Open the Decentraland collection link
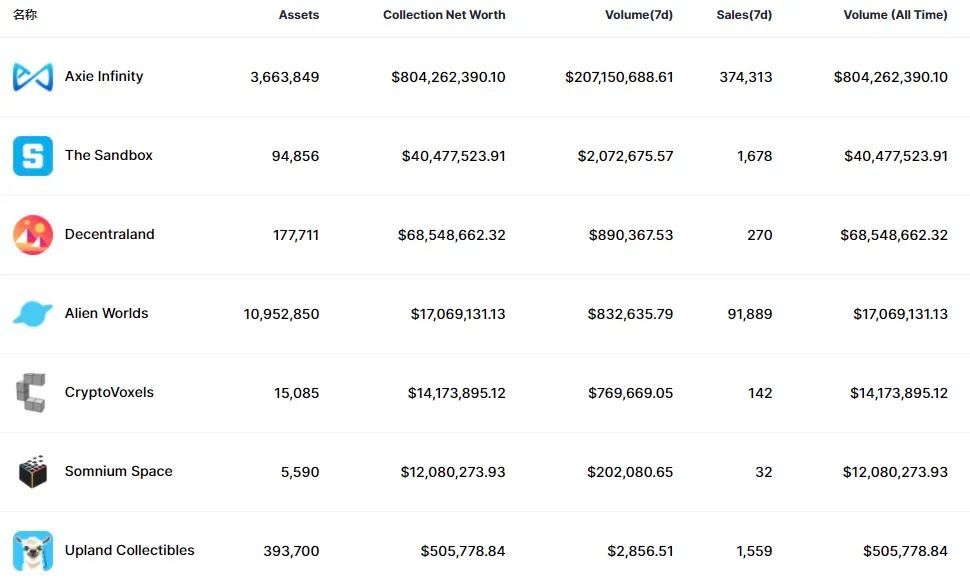This screenshot has width=970, height=586. [x=110, y=235]
